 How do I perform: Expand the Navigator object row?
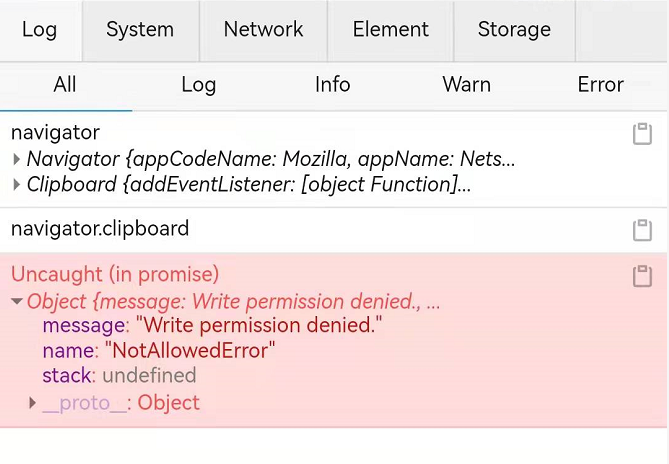click(17, 160)
